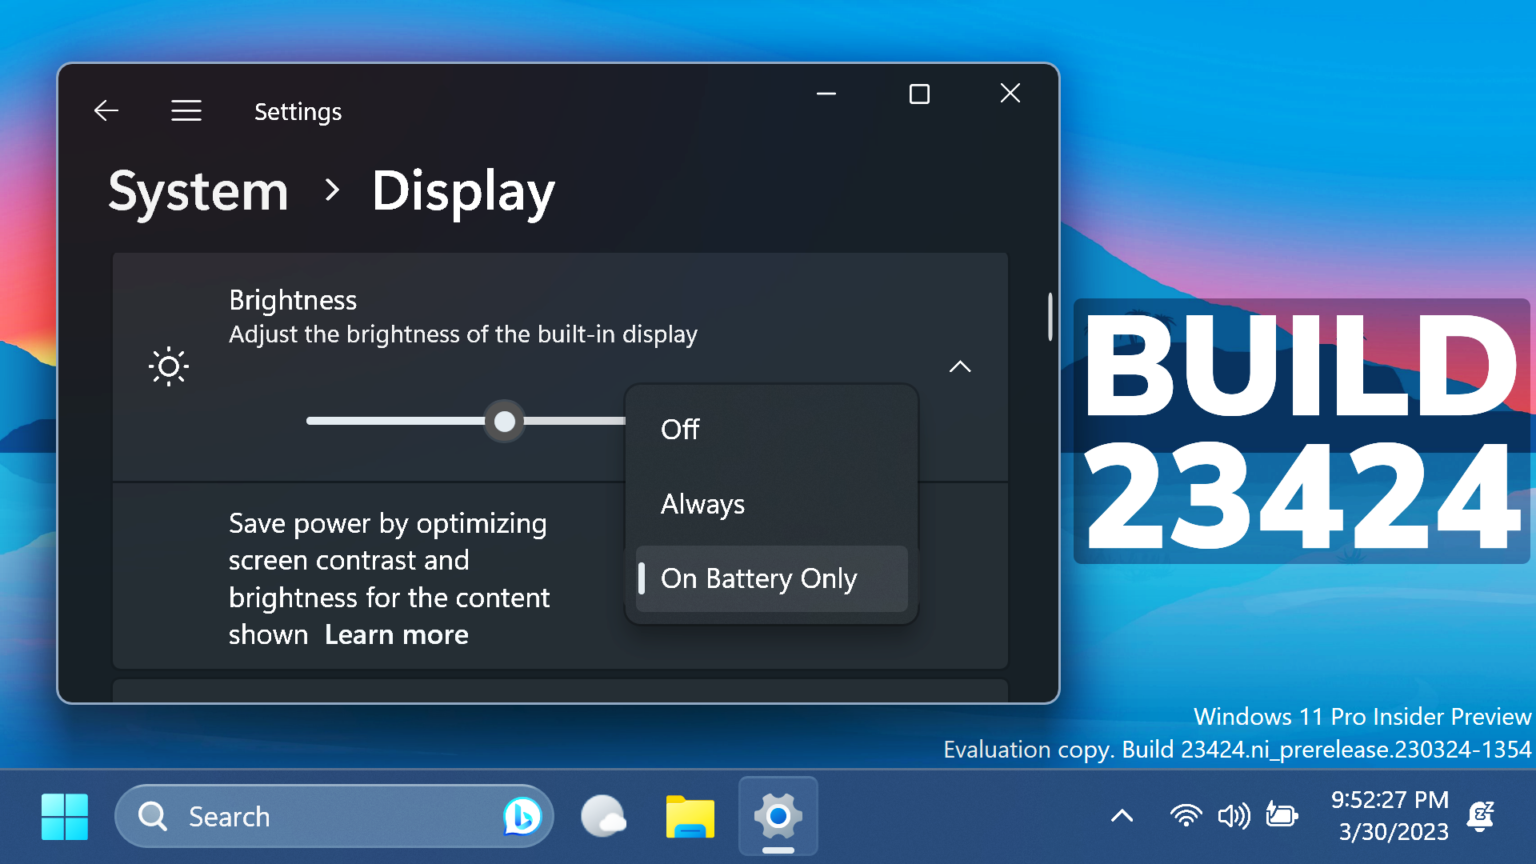The height and width of the screenshot is (864, 1536).
Task: Adjust the brightness slider handle
Action: (x=504, y=421)
